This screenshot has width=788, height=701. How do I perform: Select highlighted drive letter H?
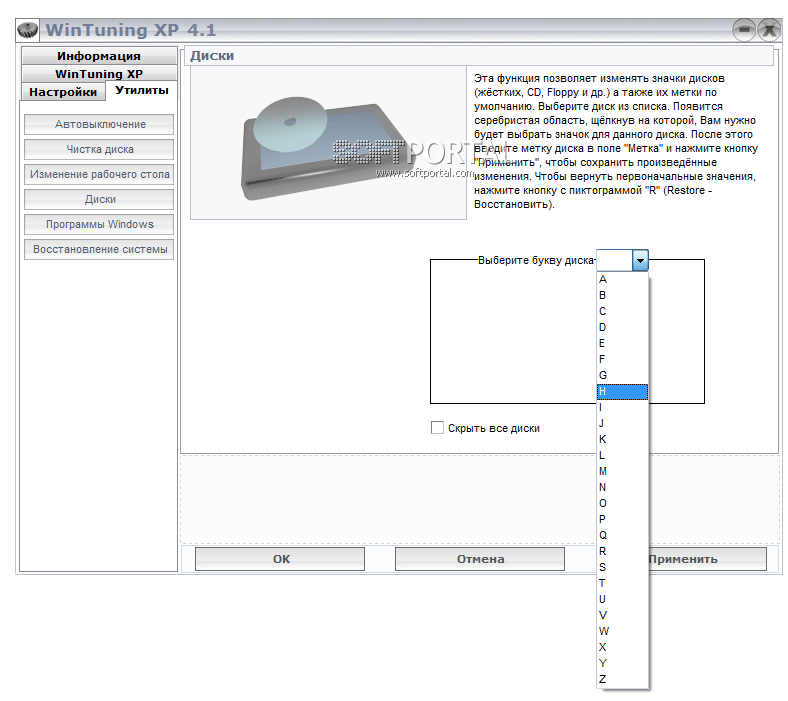click(x=622, y=391)
